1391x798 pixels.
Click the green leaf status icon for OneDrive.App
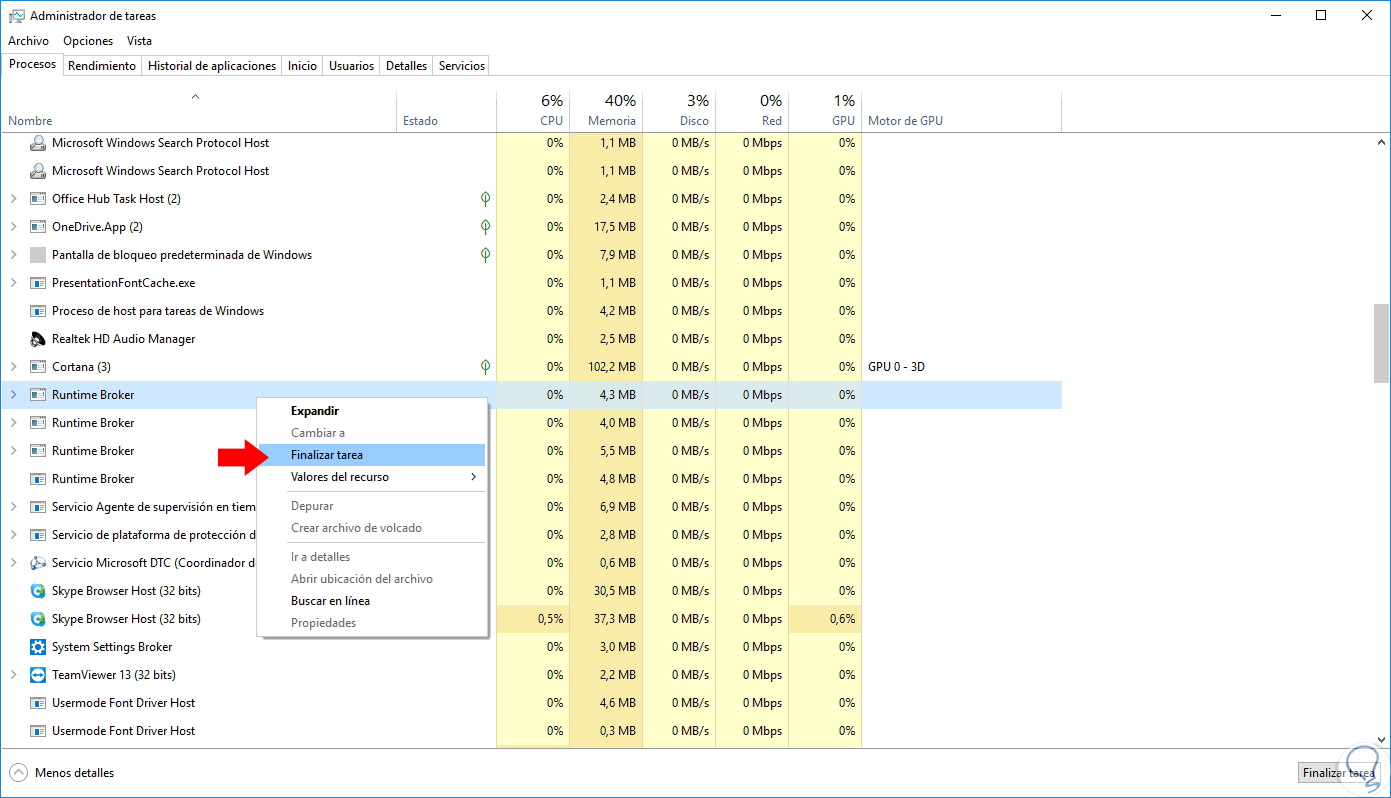pyautogui.click(x=485, y=227)
